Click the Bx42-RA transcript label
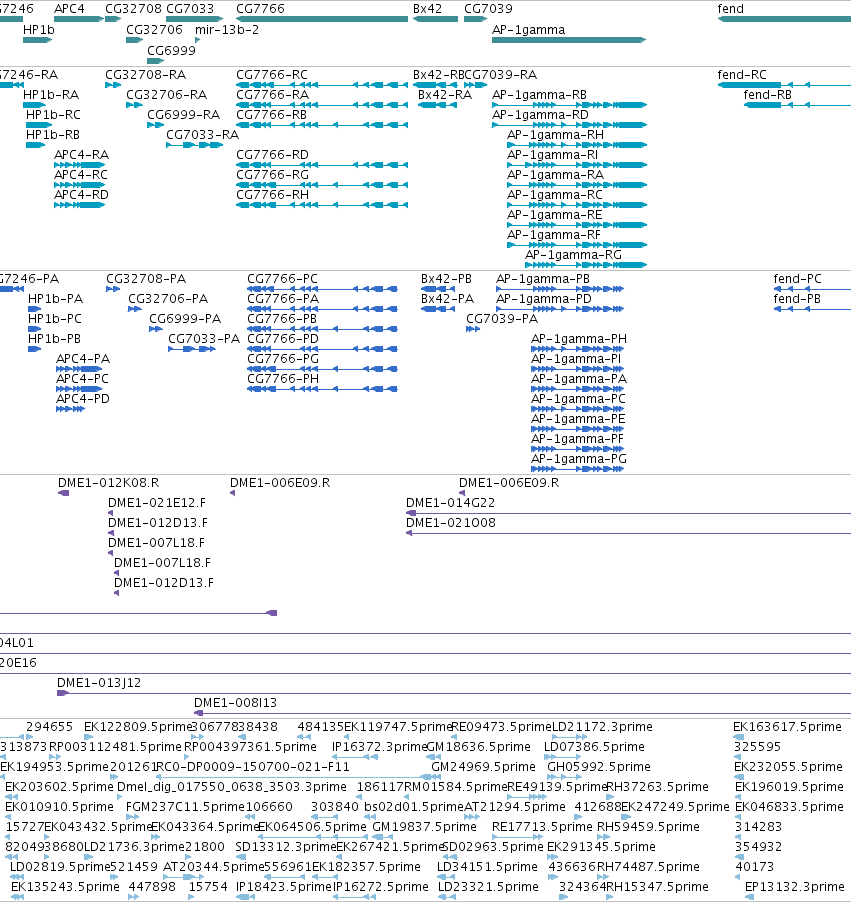 tap(445, 95)
